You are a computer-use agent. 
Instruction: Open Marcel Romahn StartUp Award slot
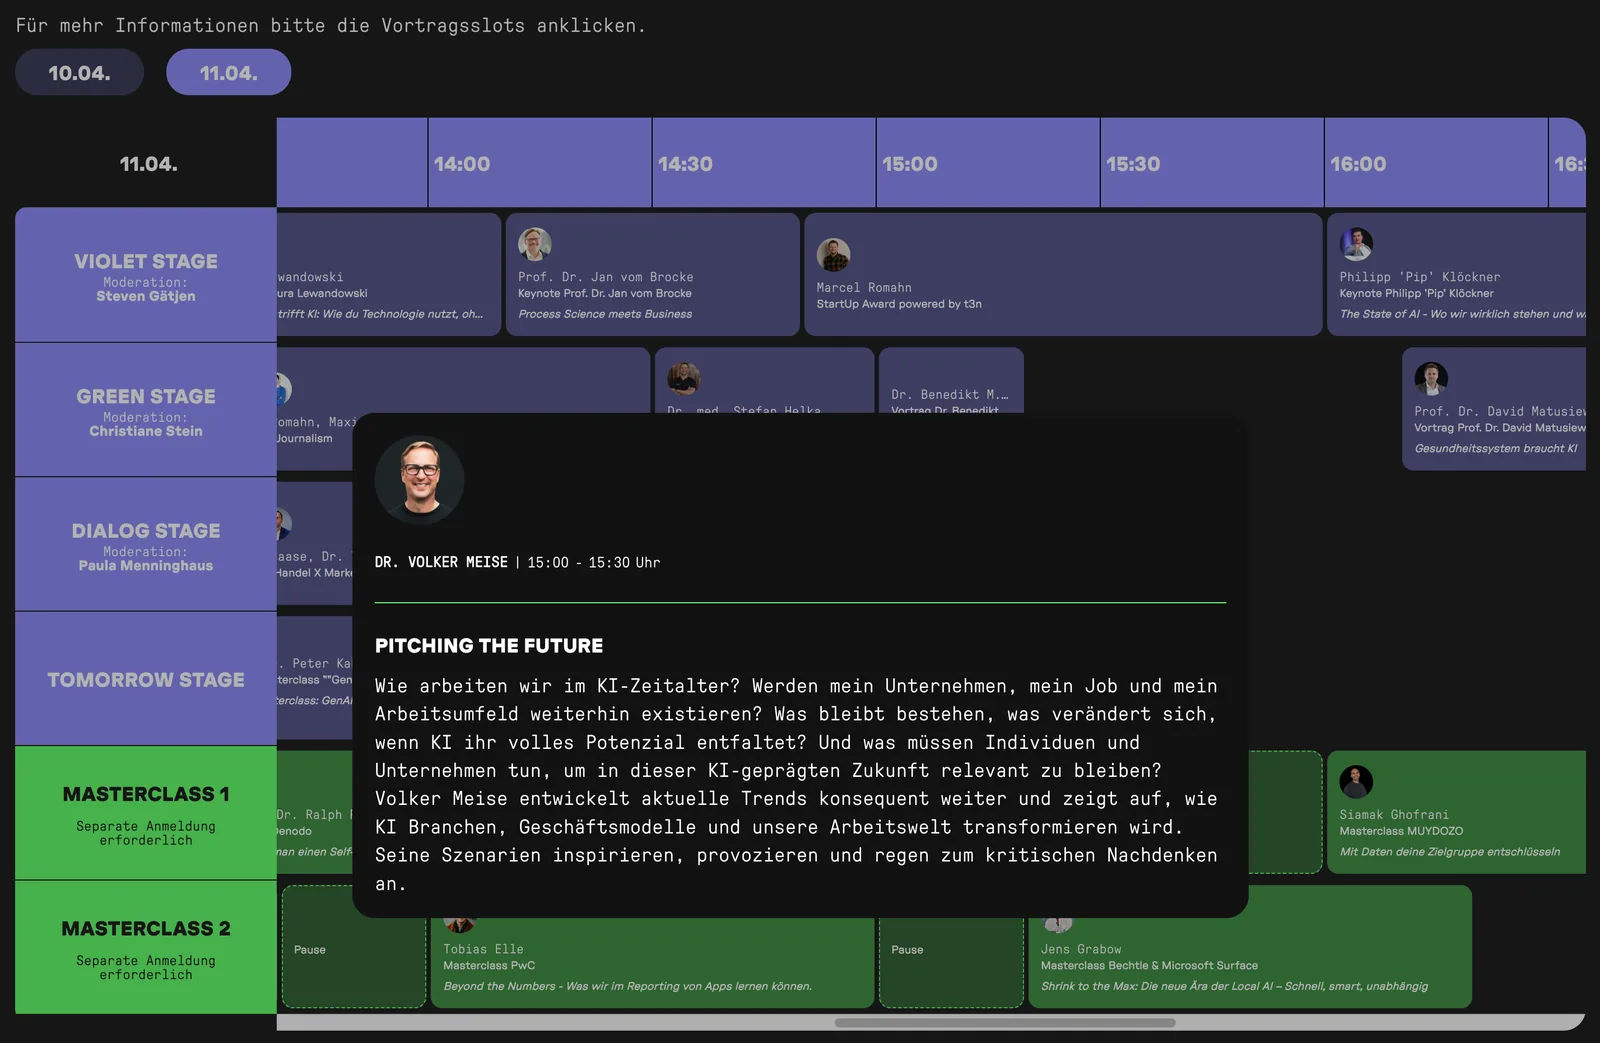coord(1063,274)
